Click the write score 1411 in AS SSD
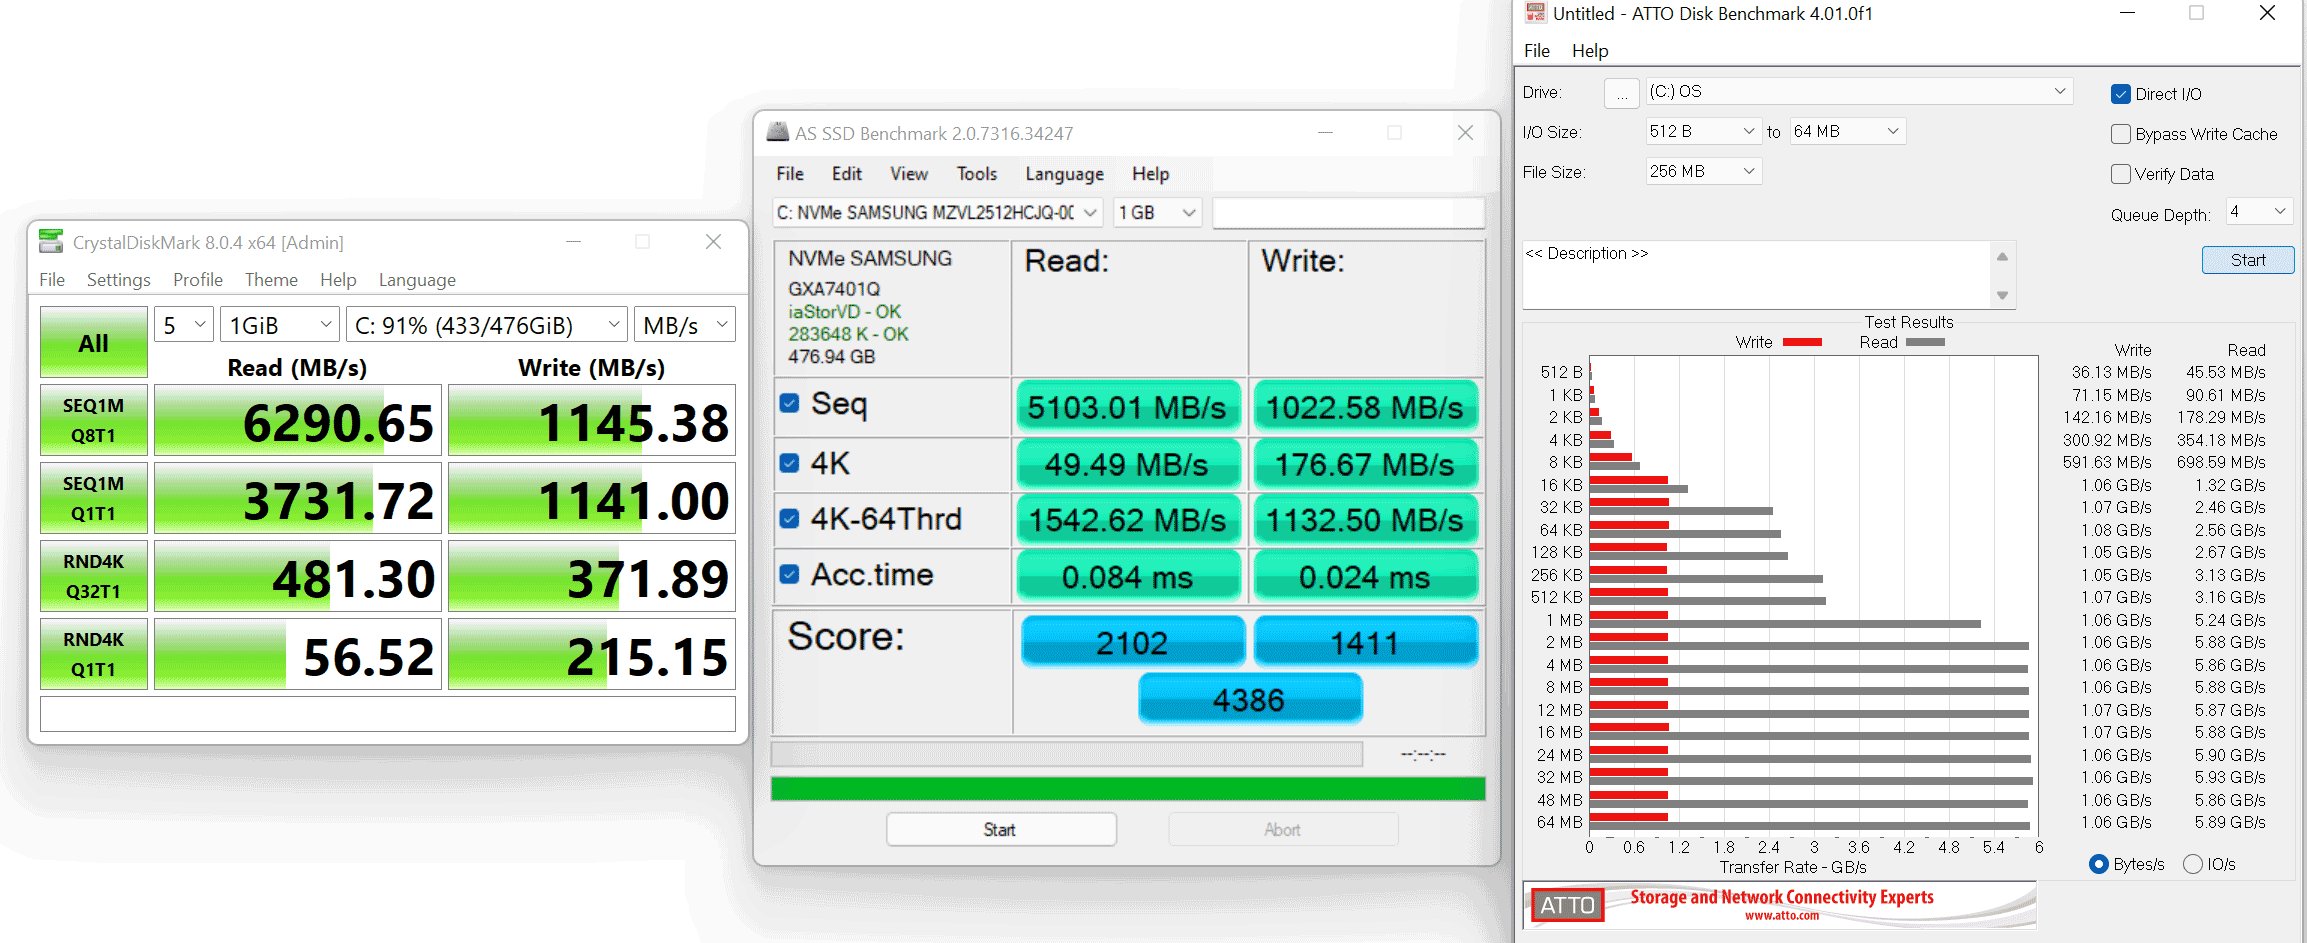The width and height of the screenshot is (2307, 943). [x=1366, y=642]
